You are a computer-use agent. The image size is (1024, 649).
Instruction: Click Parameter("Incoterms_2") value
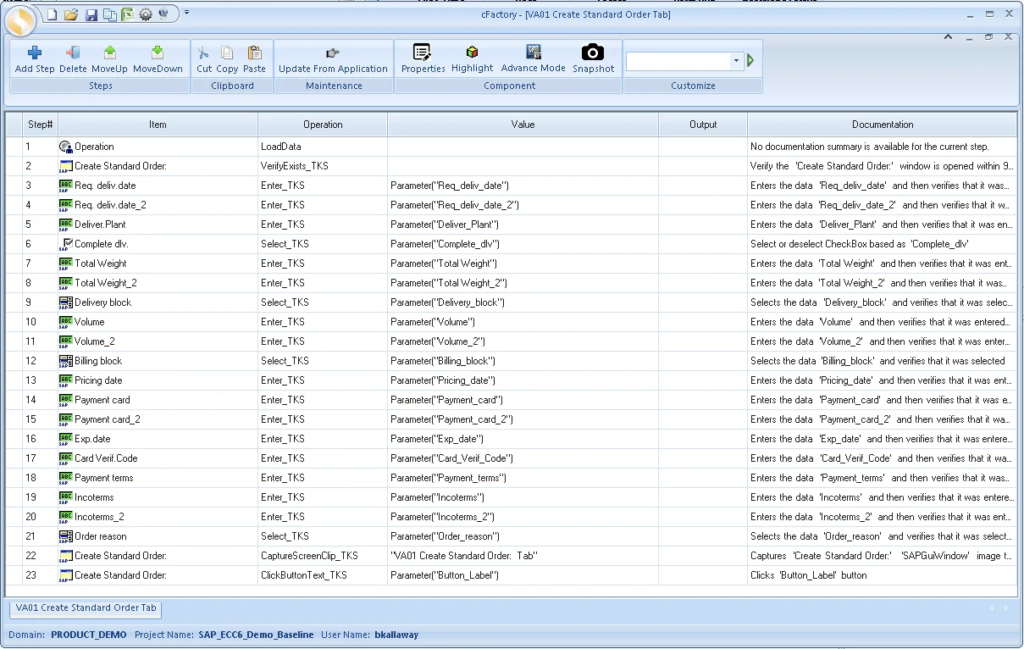442,516
